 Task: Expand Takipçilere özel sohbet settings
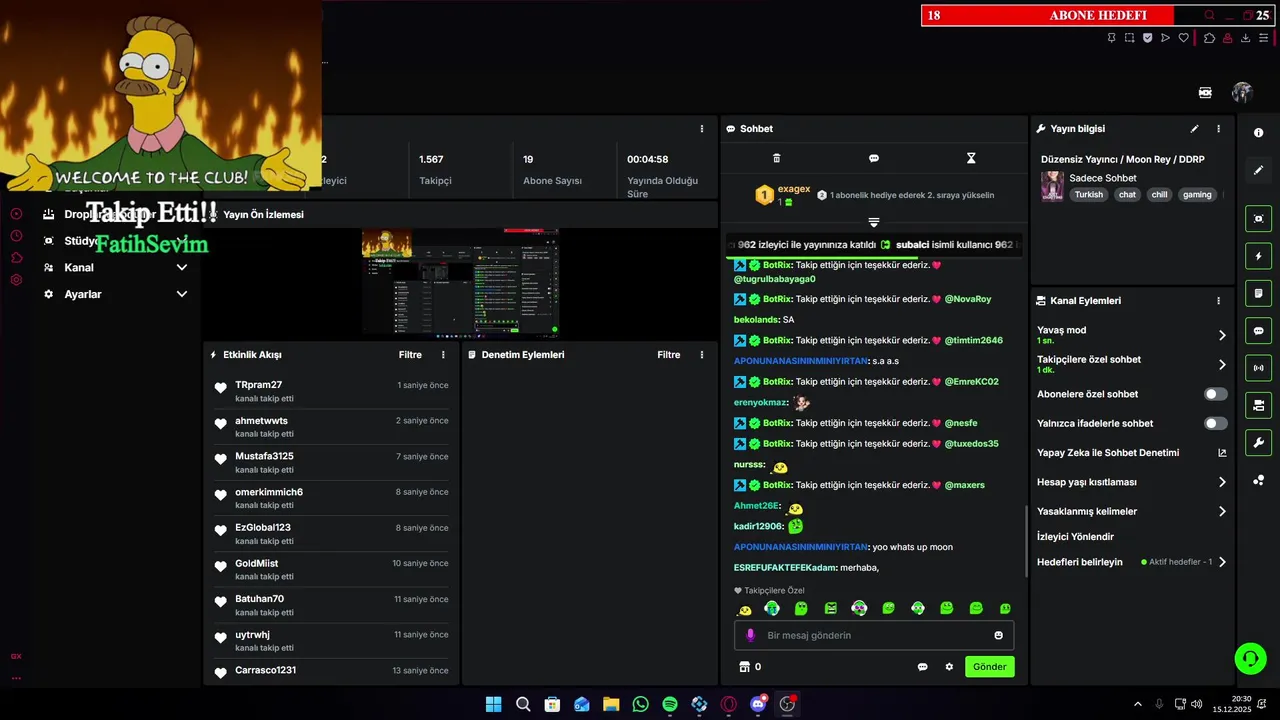tap(1222, 365)
